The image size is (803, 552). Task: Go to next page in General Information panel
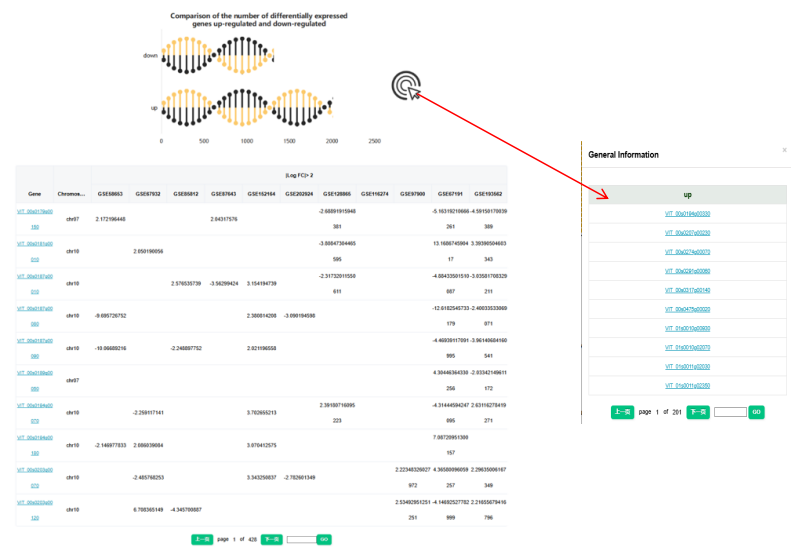pyautogui.click(x=698, y=411)
